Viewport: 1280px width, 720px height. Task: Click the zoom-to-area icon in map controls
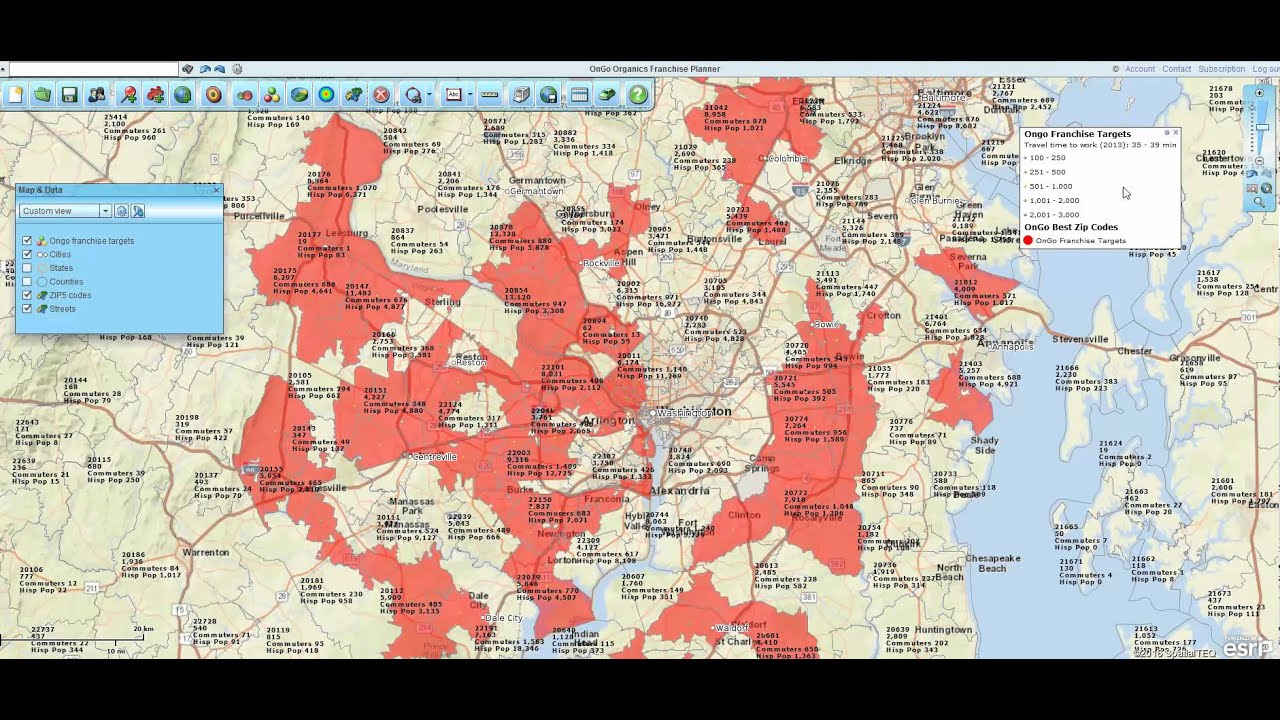[1253, 188]
